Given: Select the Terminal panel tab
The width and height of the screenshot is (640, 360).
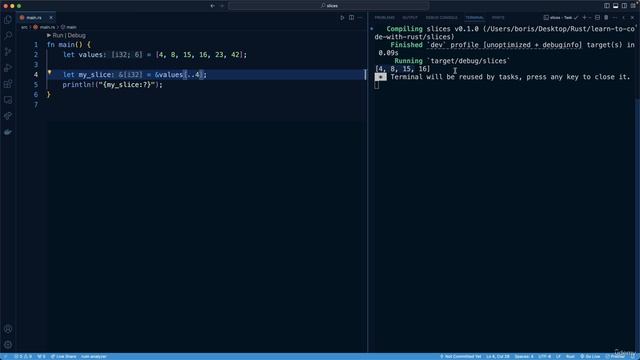Looking at the screenshot, I should (x=474, y=18).
